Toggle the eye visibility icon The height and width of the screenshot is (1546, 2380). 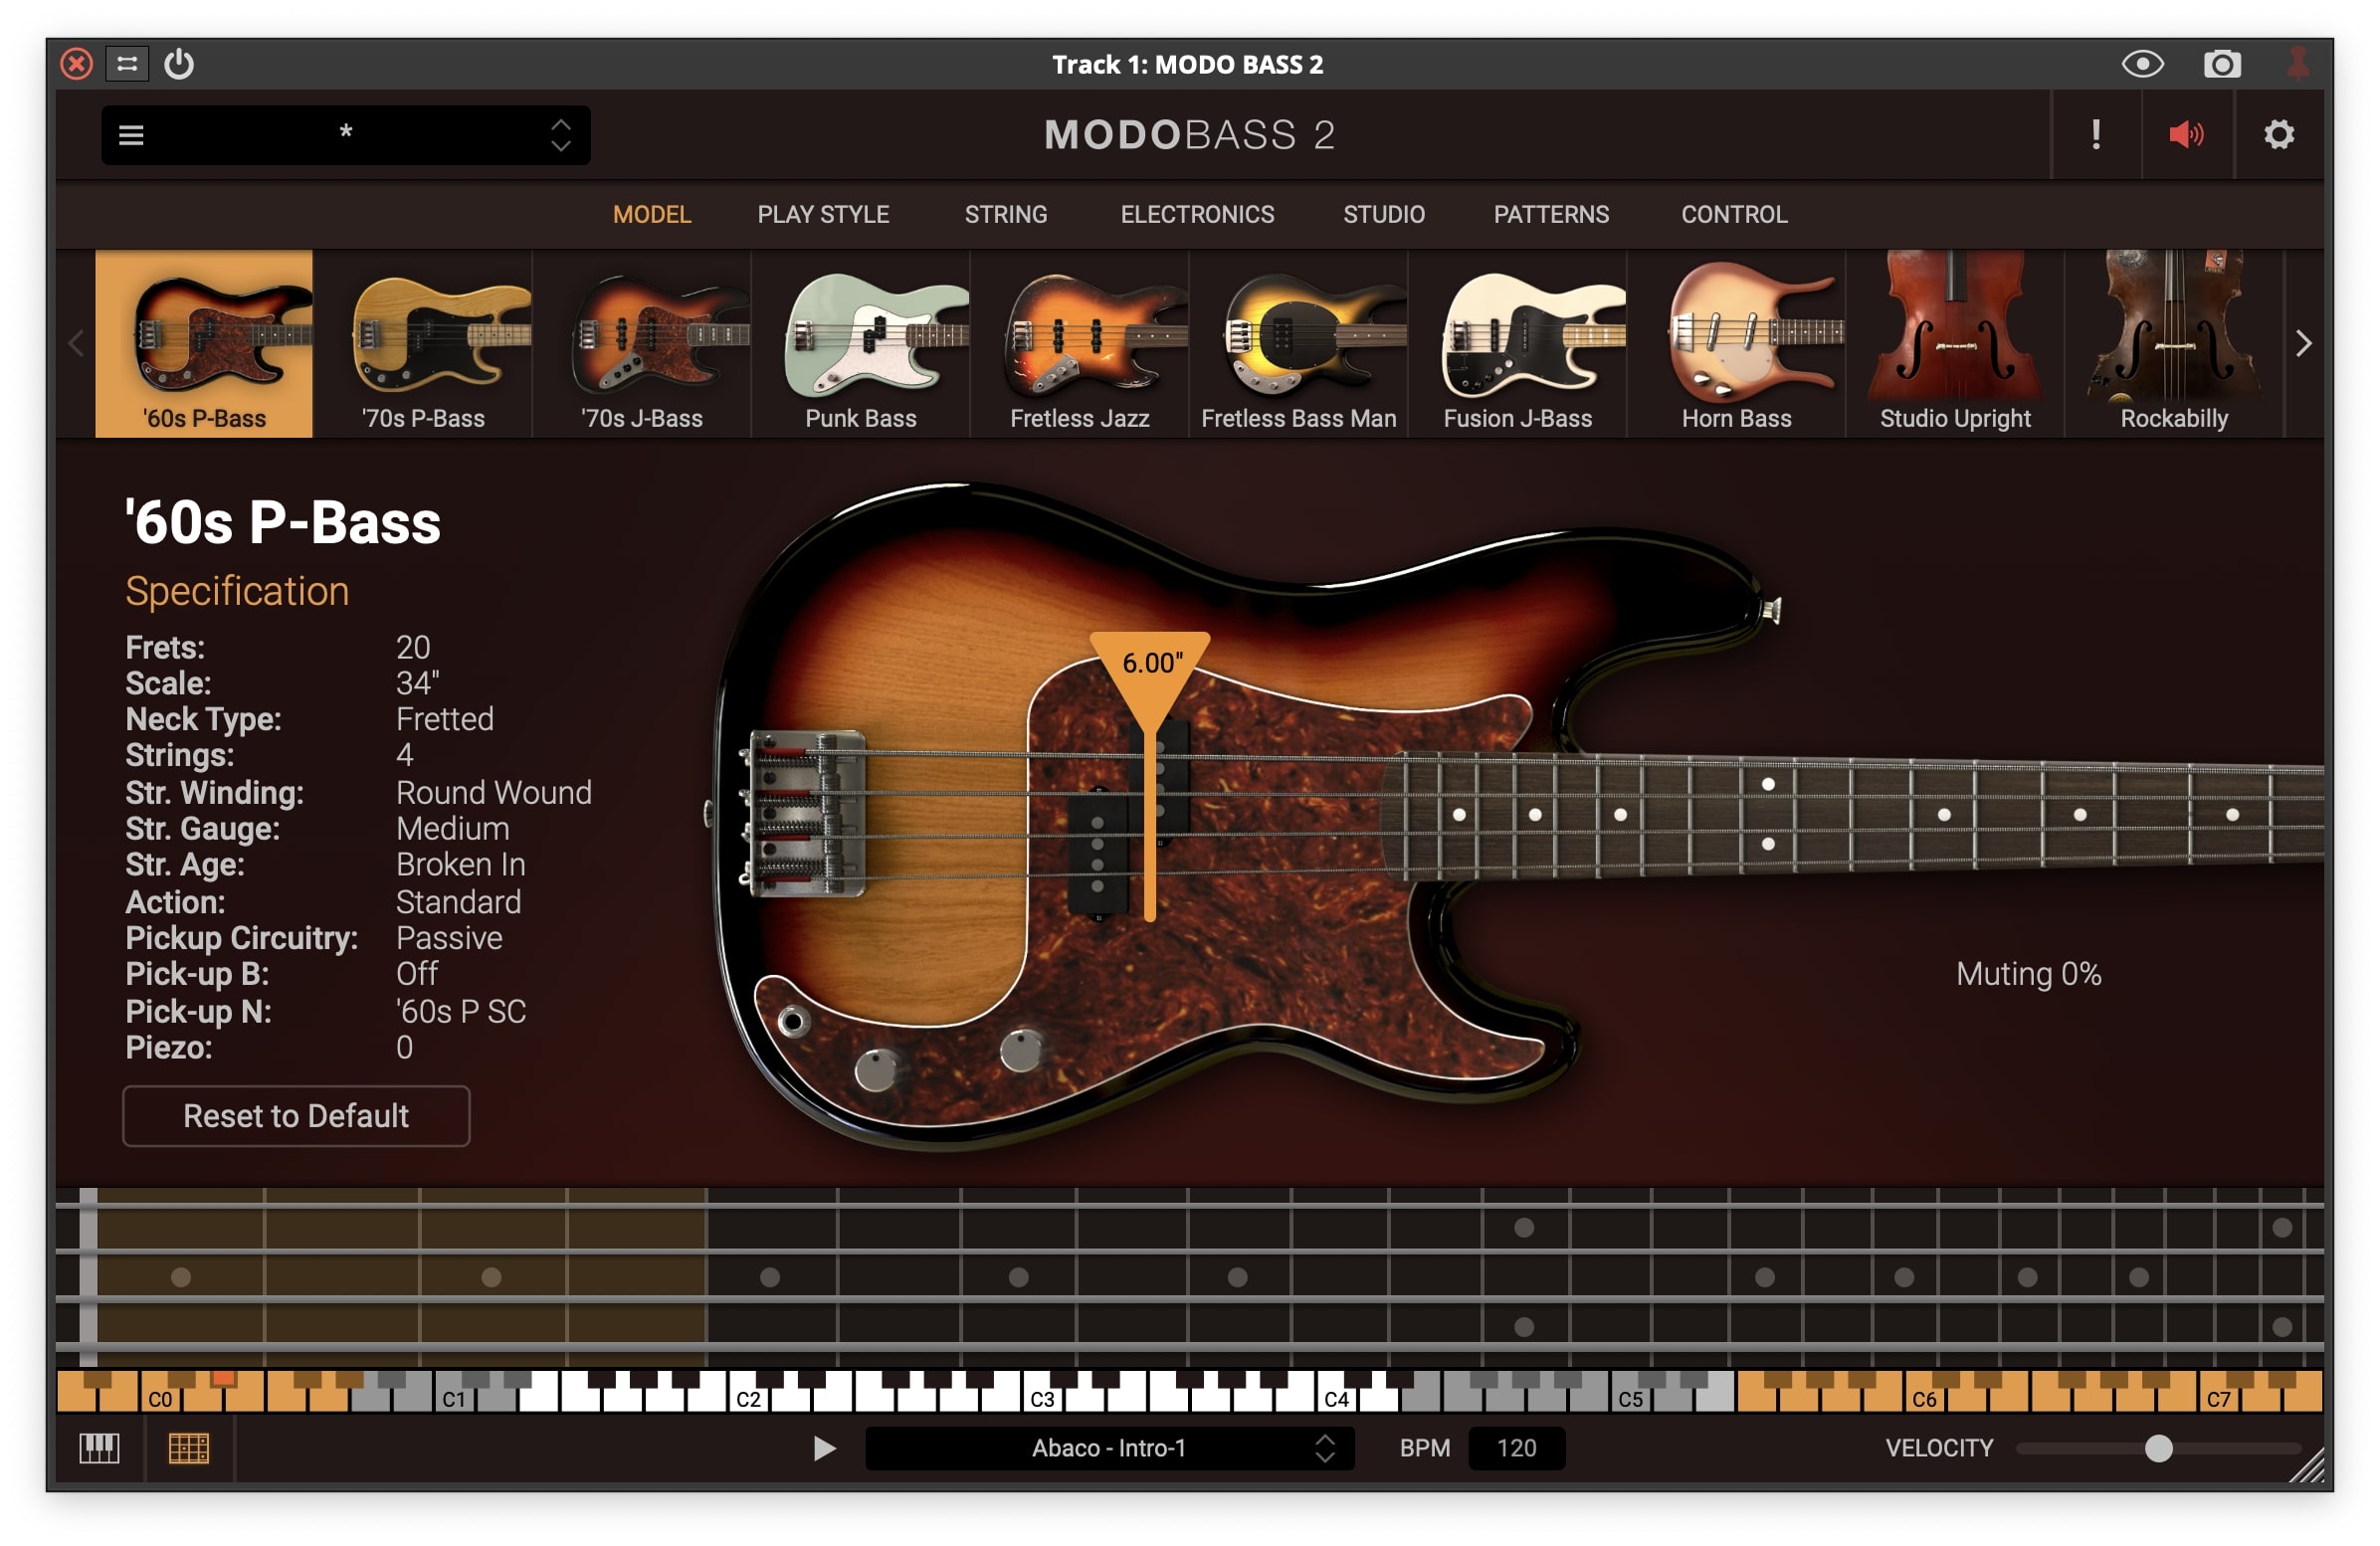point(2142,65)
